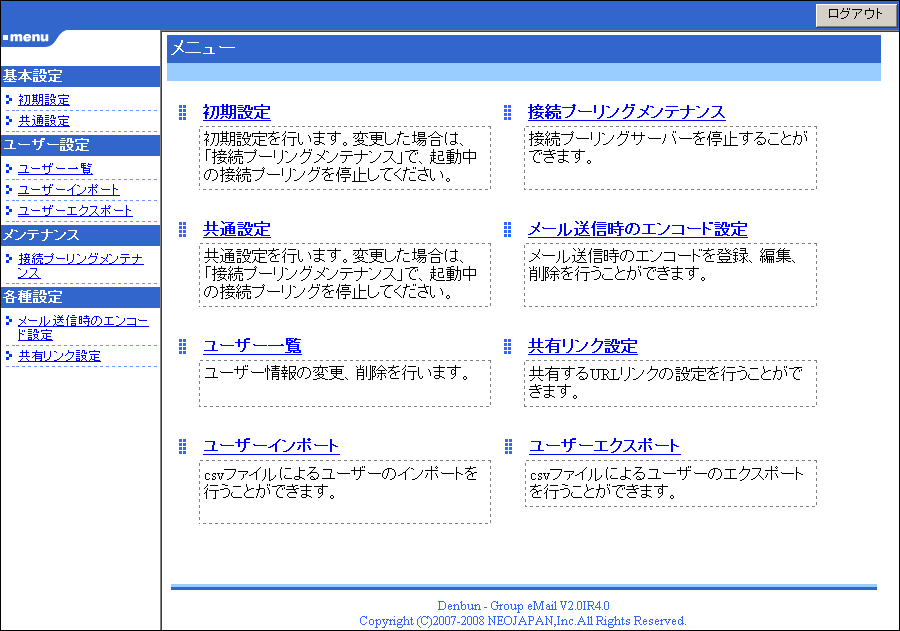Select ユーザー一覧 in the left sidebar
Screen dimensions: 900x631
coord(55,169)
